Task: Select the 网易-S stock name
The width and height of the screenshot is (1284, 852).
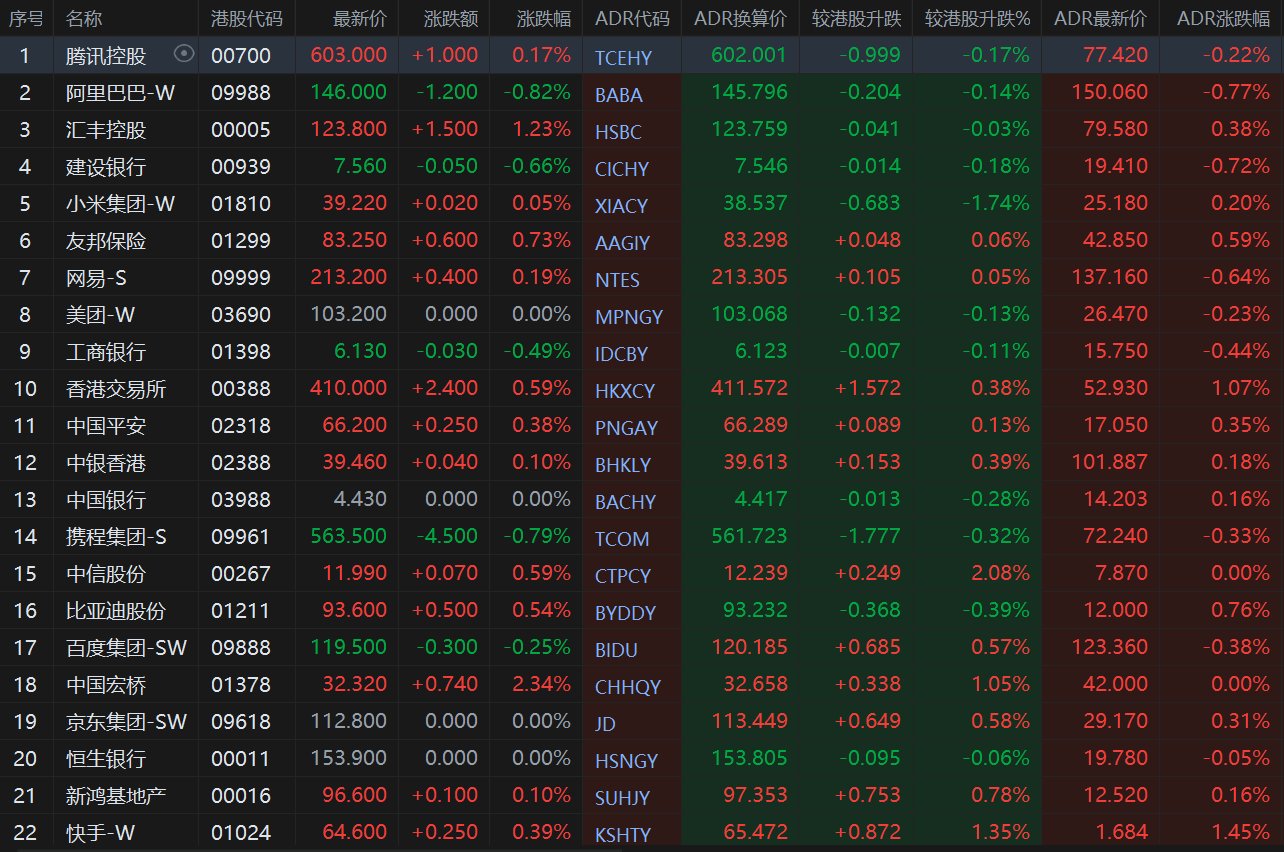Action: click(x=96, y=278)
